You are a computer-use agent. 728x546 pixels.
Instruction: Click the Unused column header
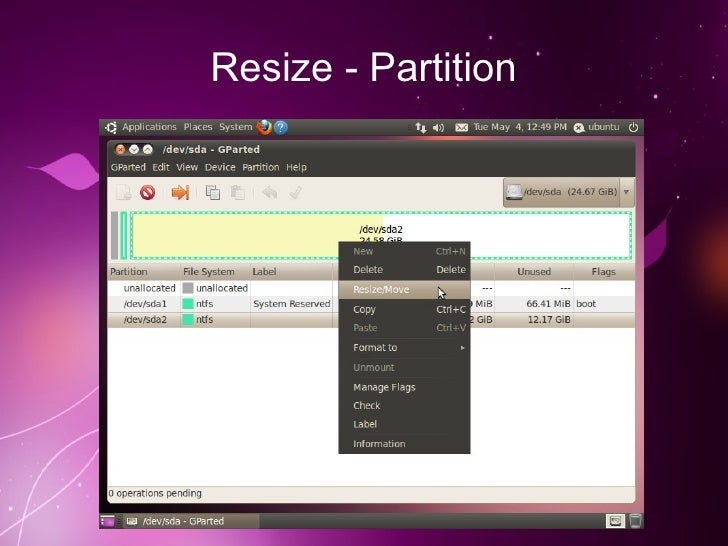(x=534, y=272)
